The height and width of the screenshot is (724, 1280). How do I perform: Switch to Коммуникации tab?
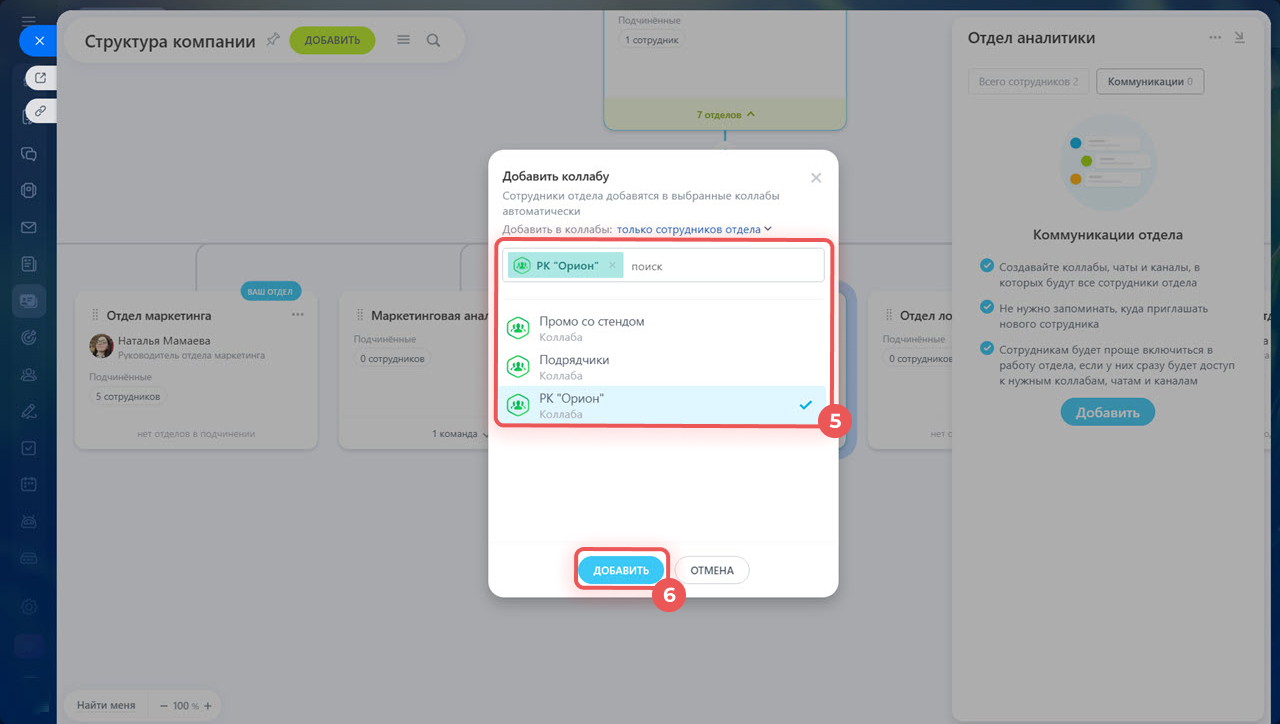(1150, 82)
